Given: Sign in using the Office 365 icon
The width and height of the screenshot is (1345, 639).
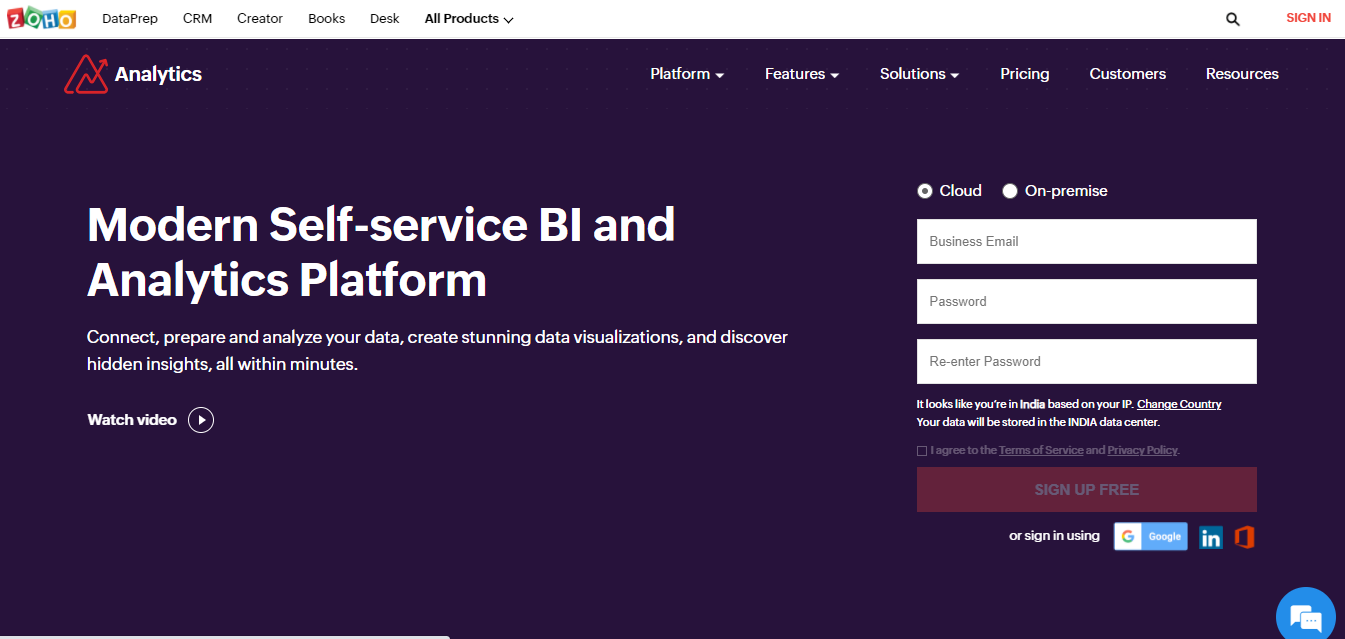Looking at the screenshot, I should click(1244, 537).
